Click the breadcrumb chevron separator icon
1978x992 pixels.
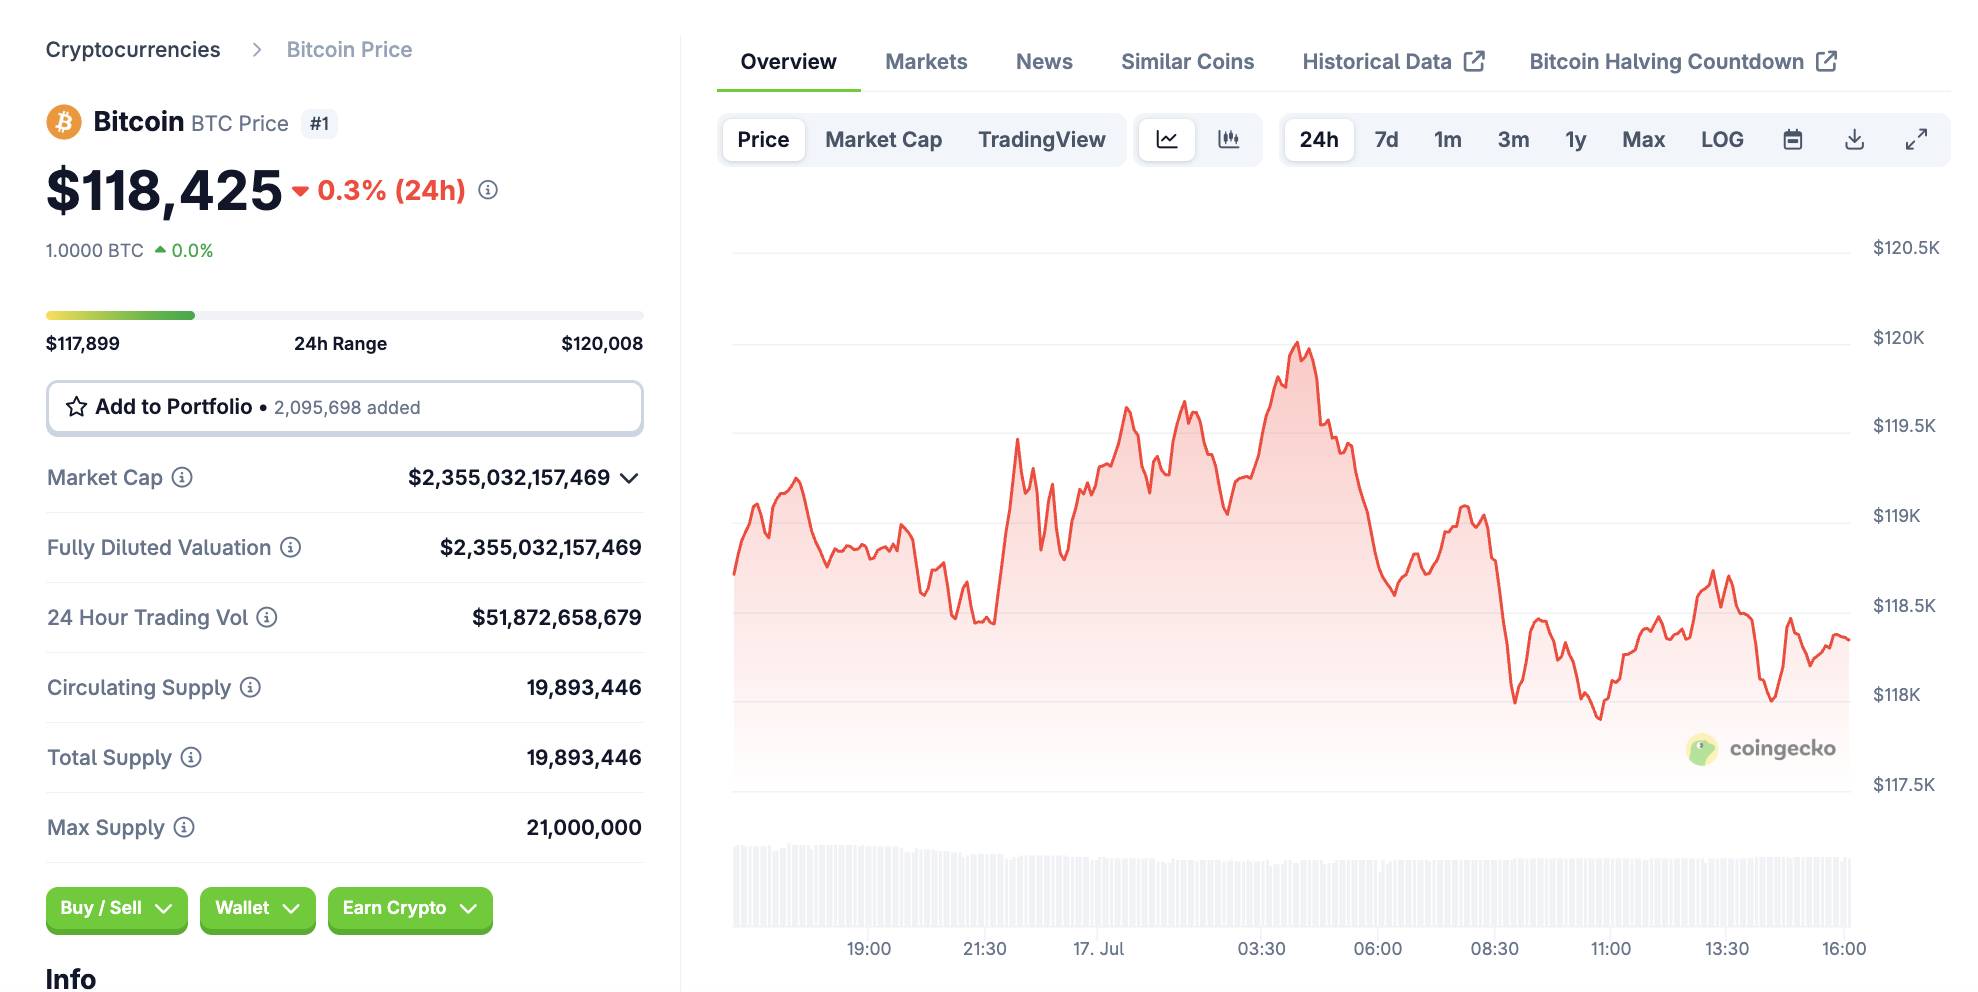click(x=256, y=50)
